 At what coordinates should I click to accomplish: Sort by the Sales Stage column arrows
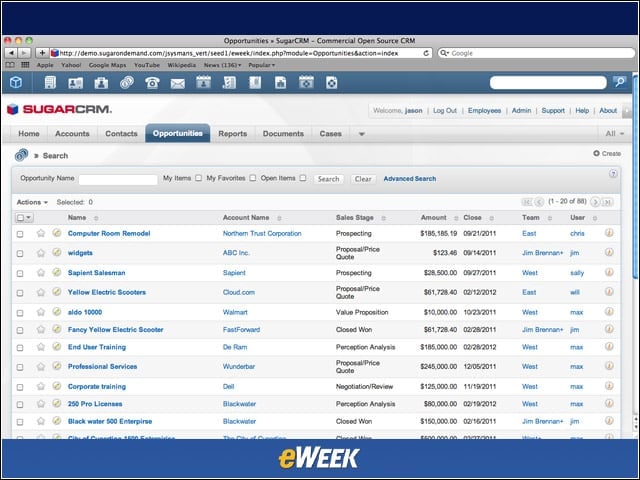click(x=383, y=218)
